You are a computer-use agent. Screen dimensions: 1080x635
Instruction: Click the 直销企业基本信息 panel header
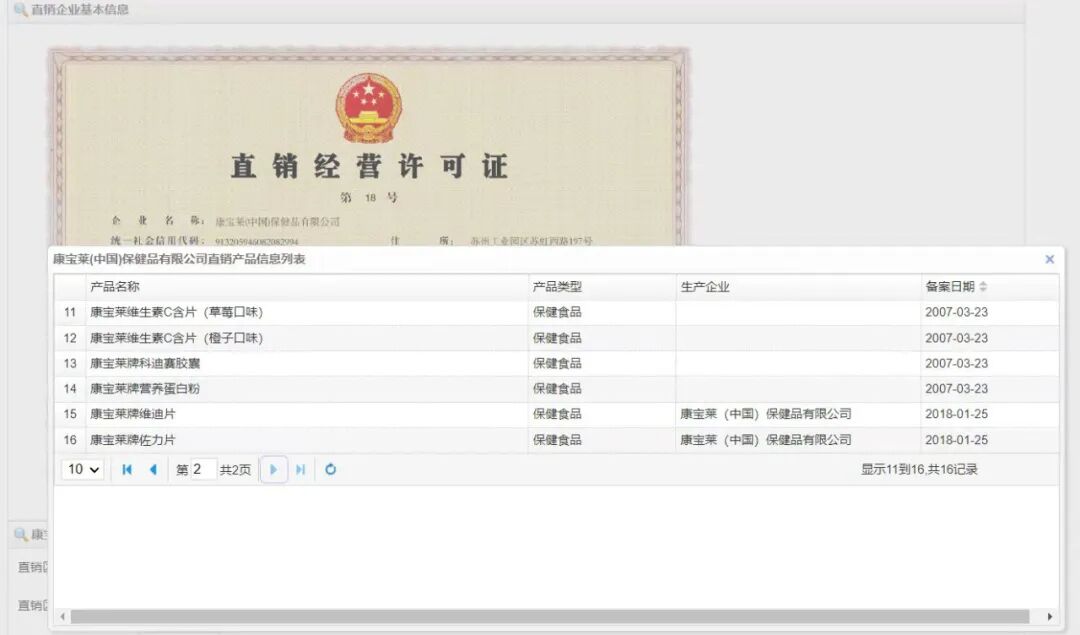coord(517,10)
